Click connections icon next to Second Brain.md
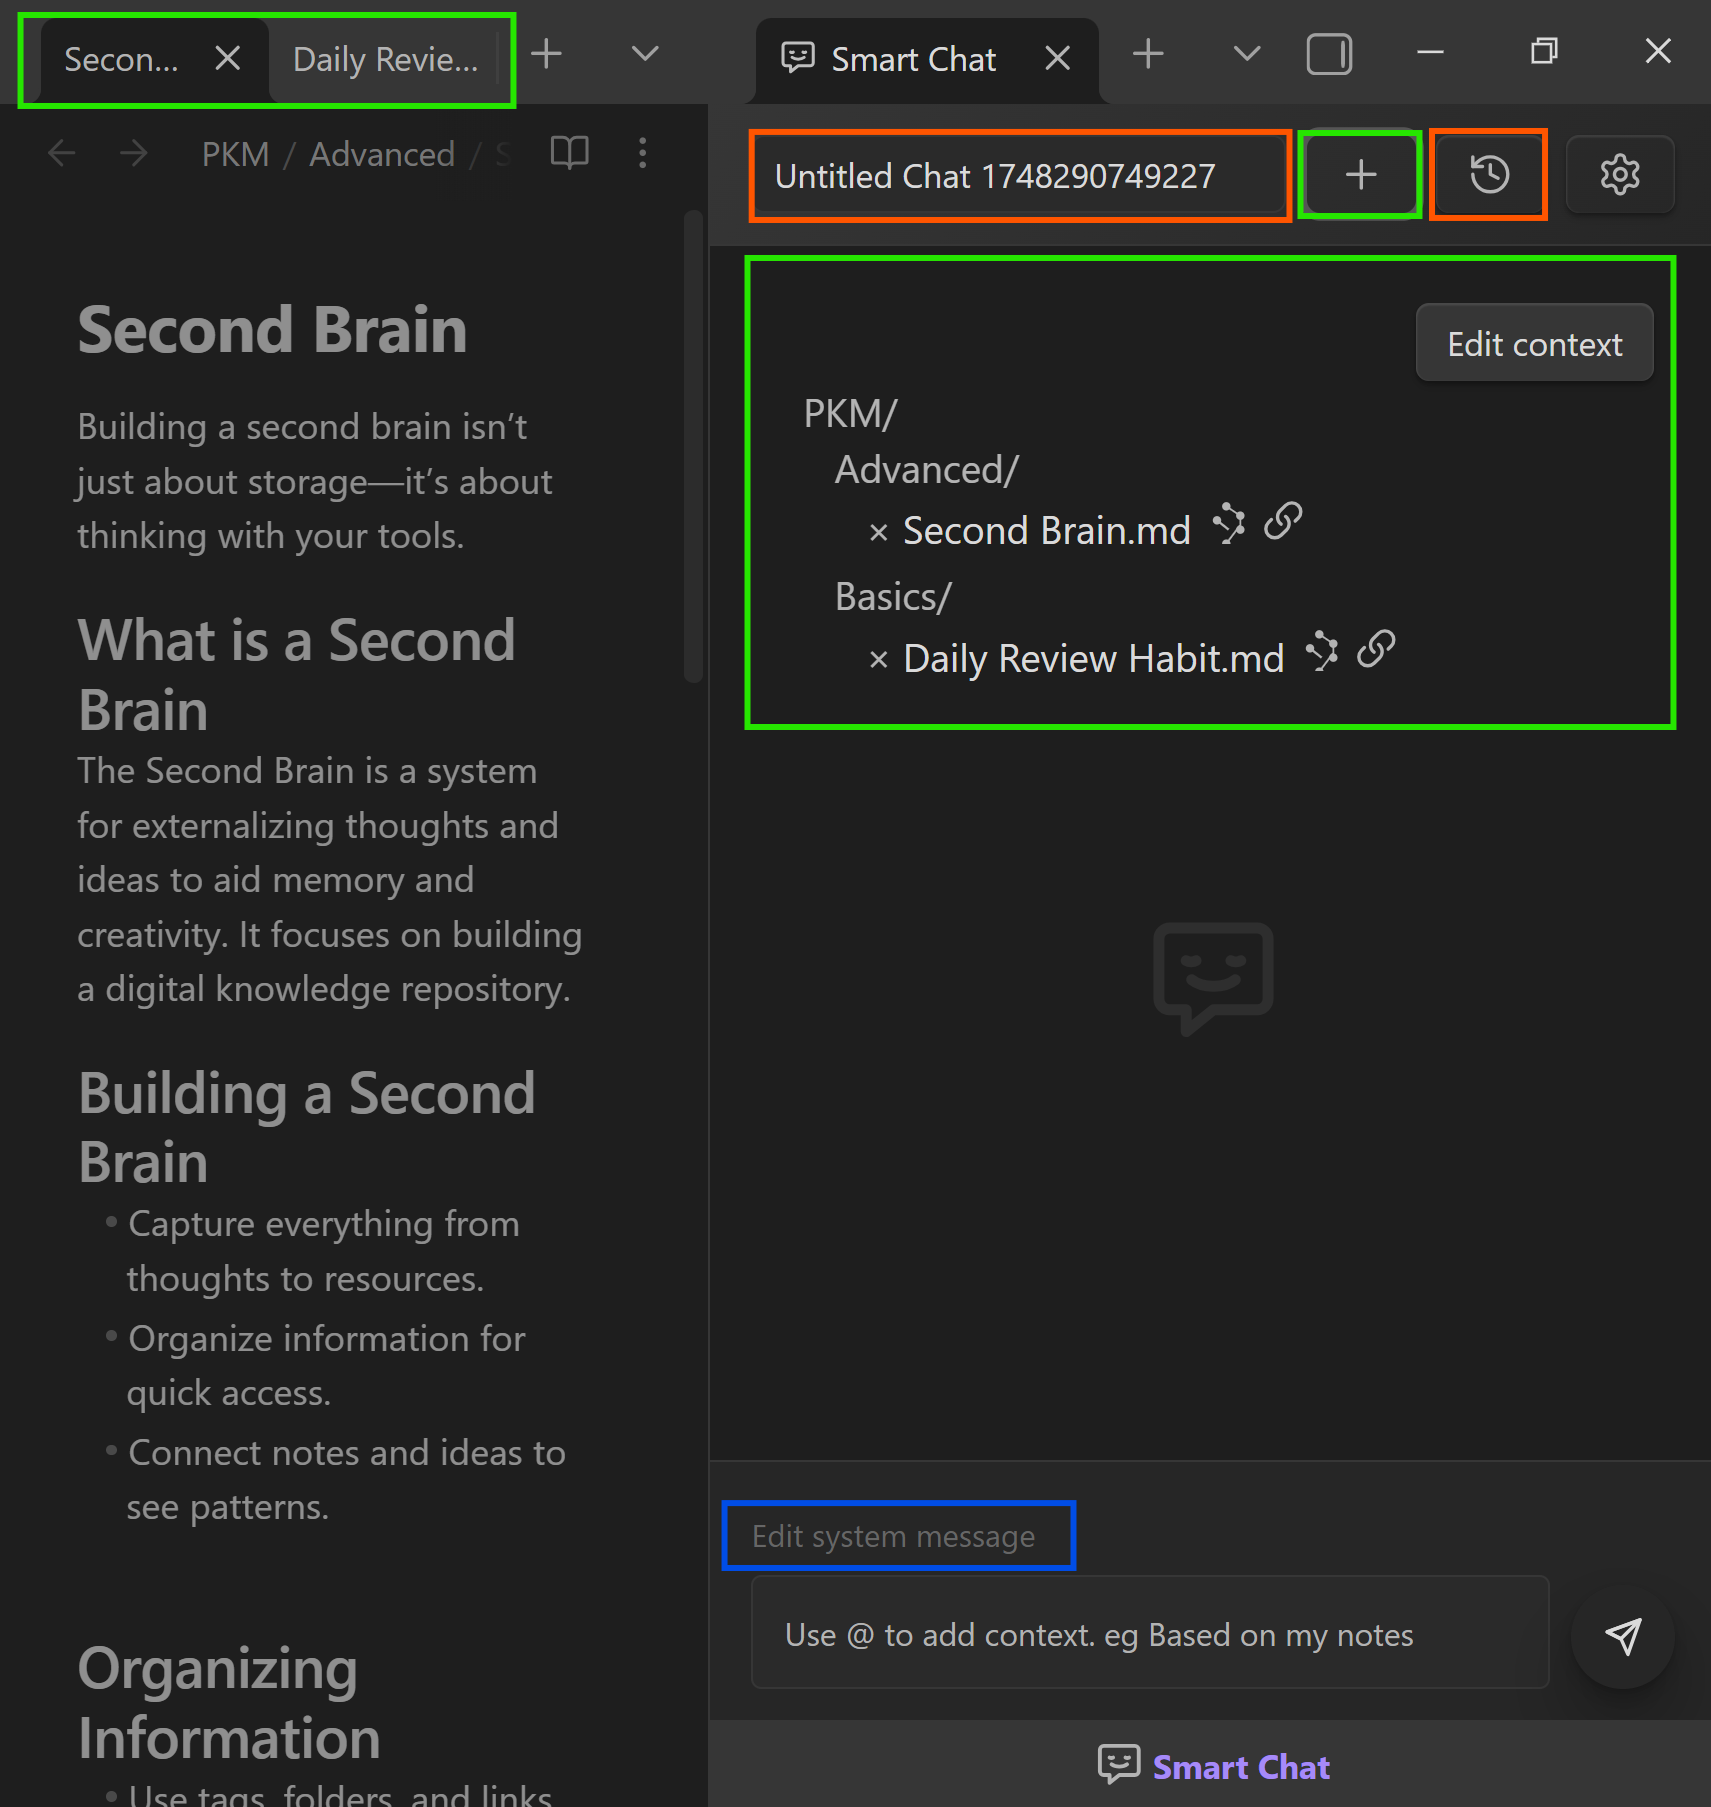 [x=1229, y=524]
